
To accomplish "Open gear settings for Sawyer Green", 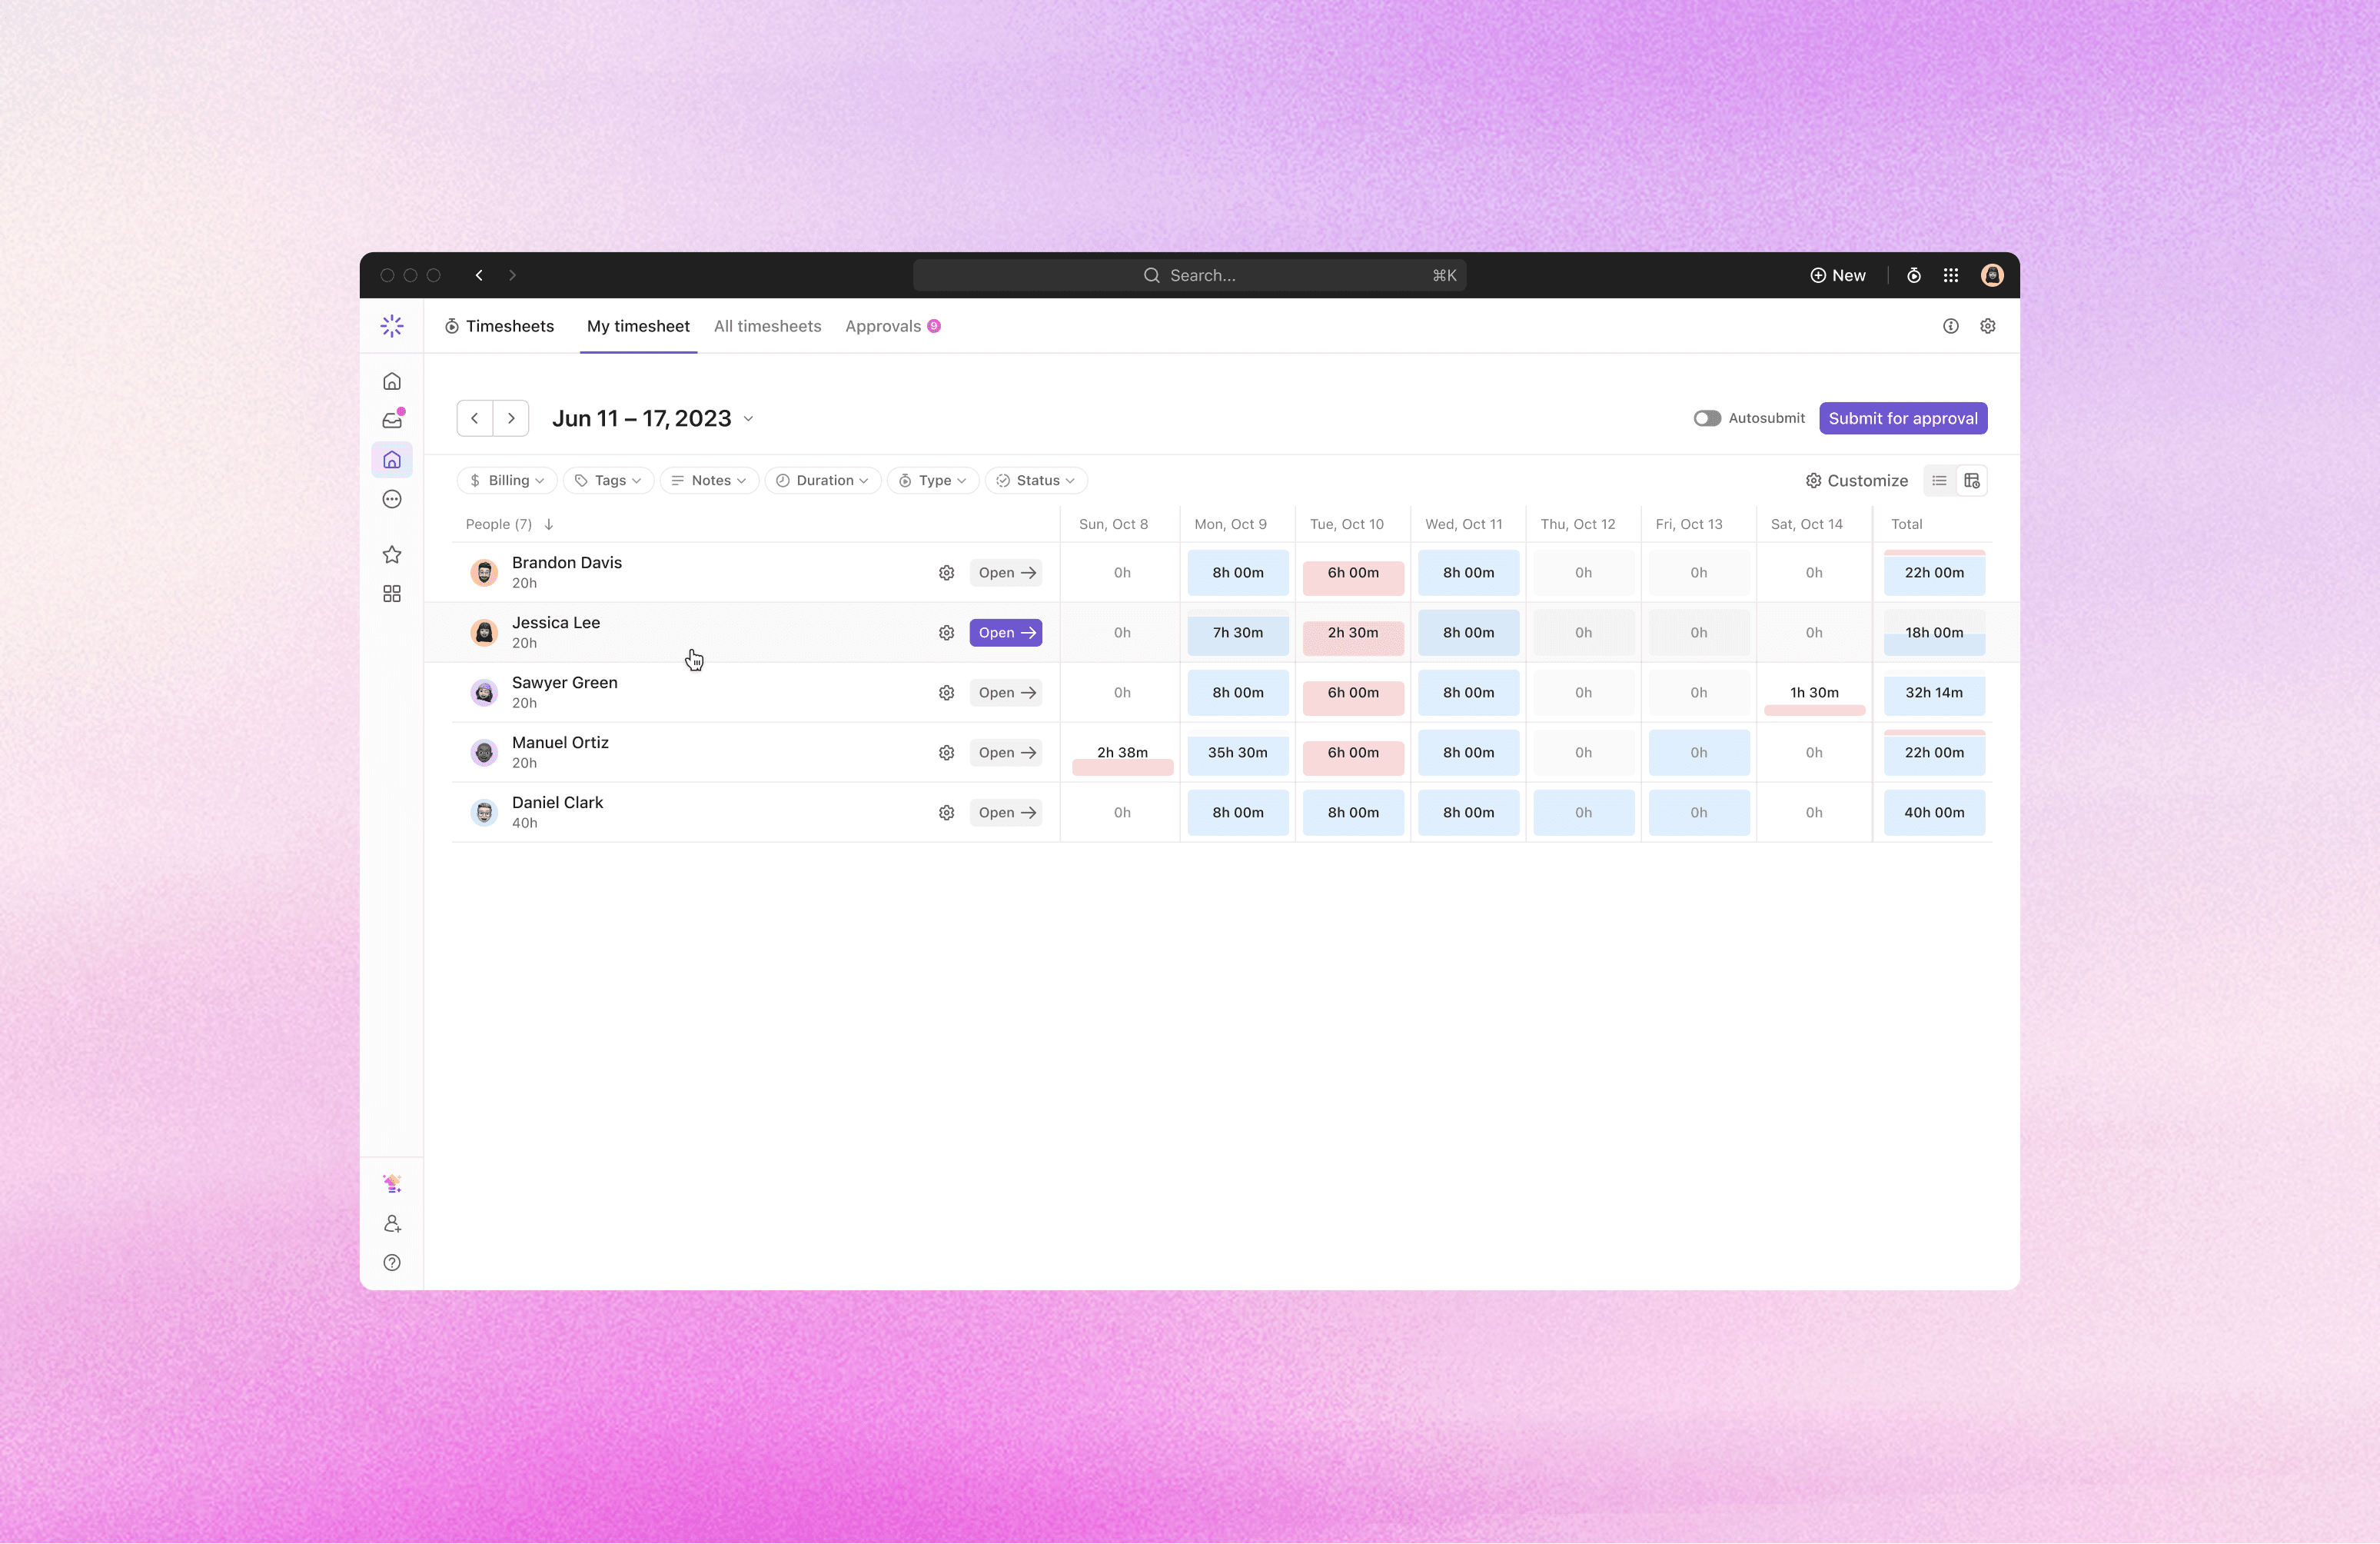I will pos(946,693).
